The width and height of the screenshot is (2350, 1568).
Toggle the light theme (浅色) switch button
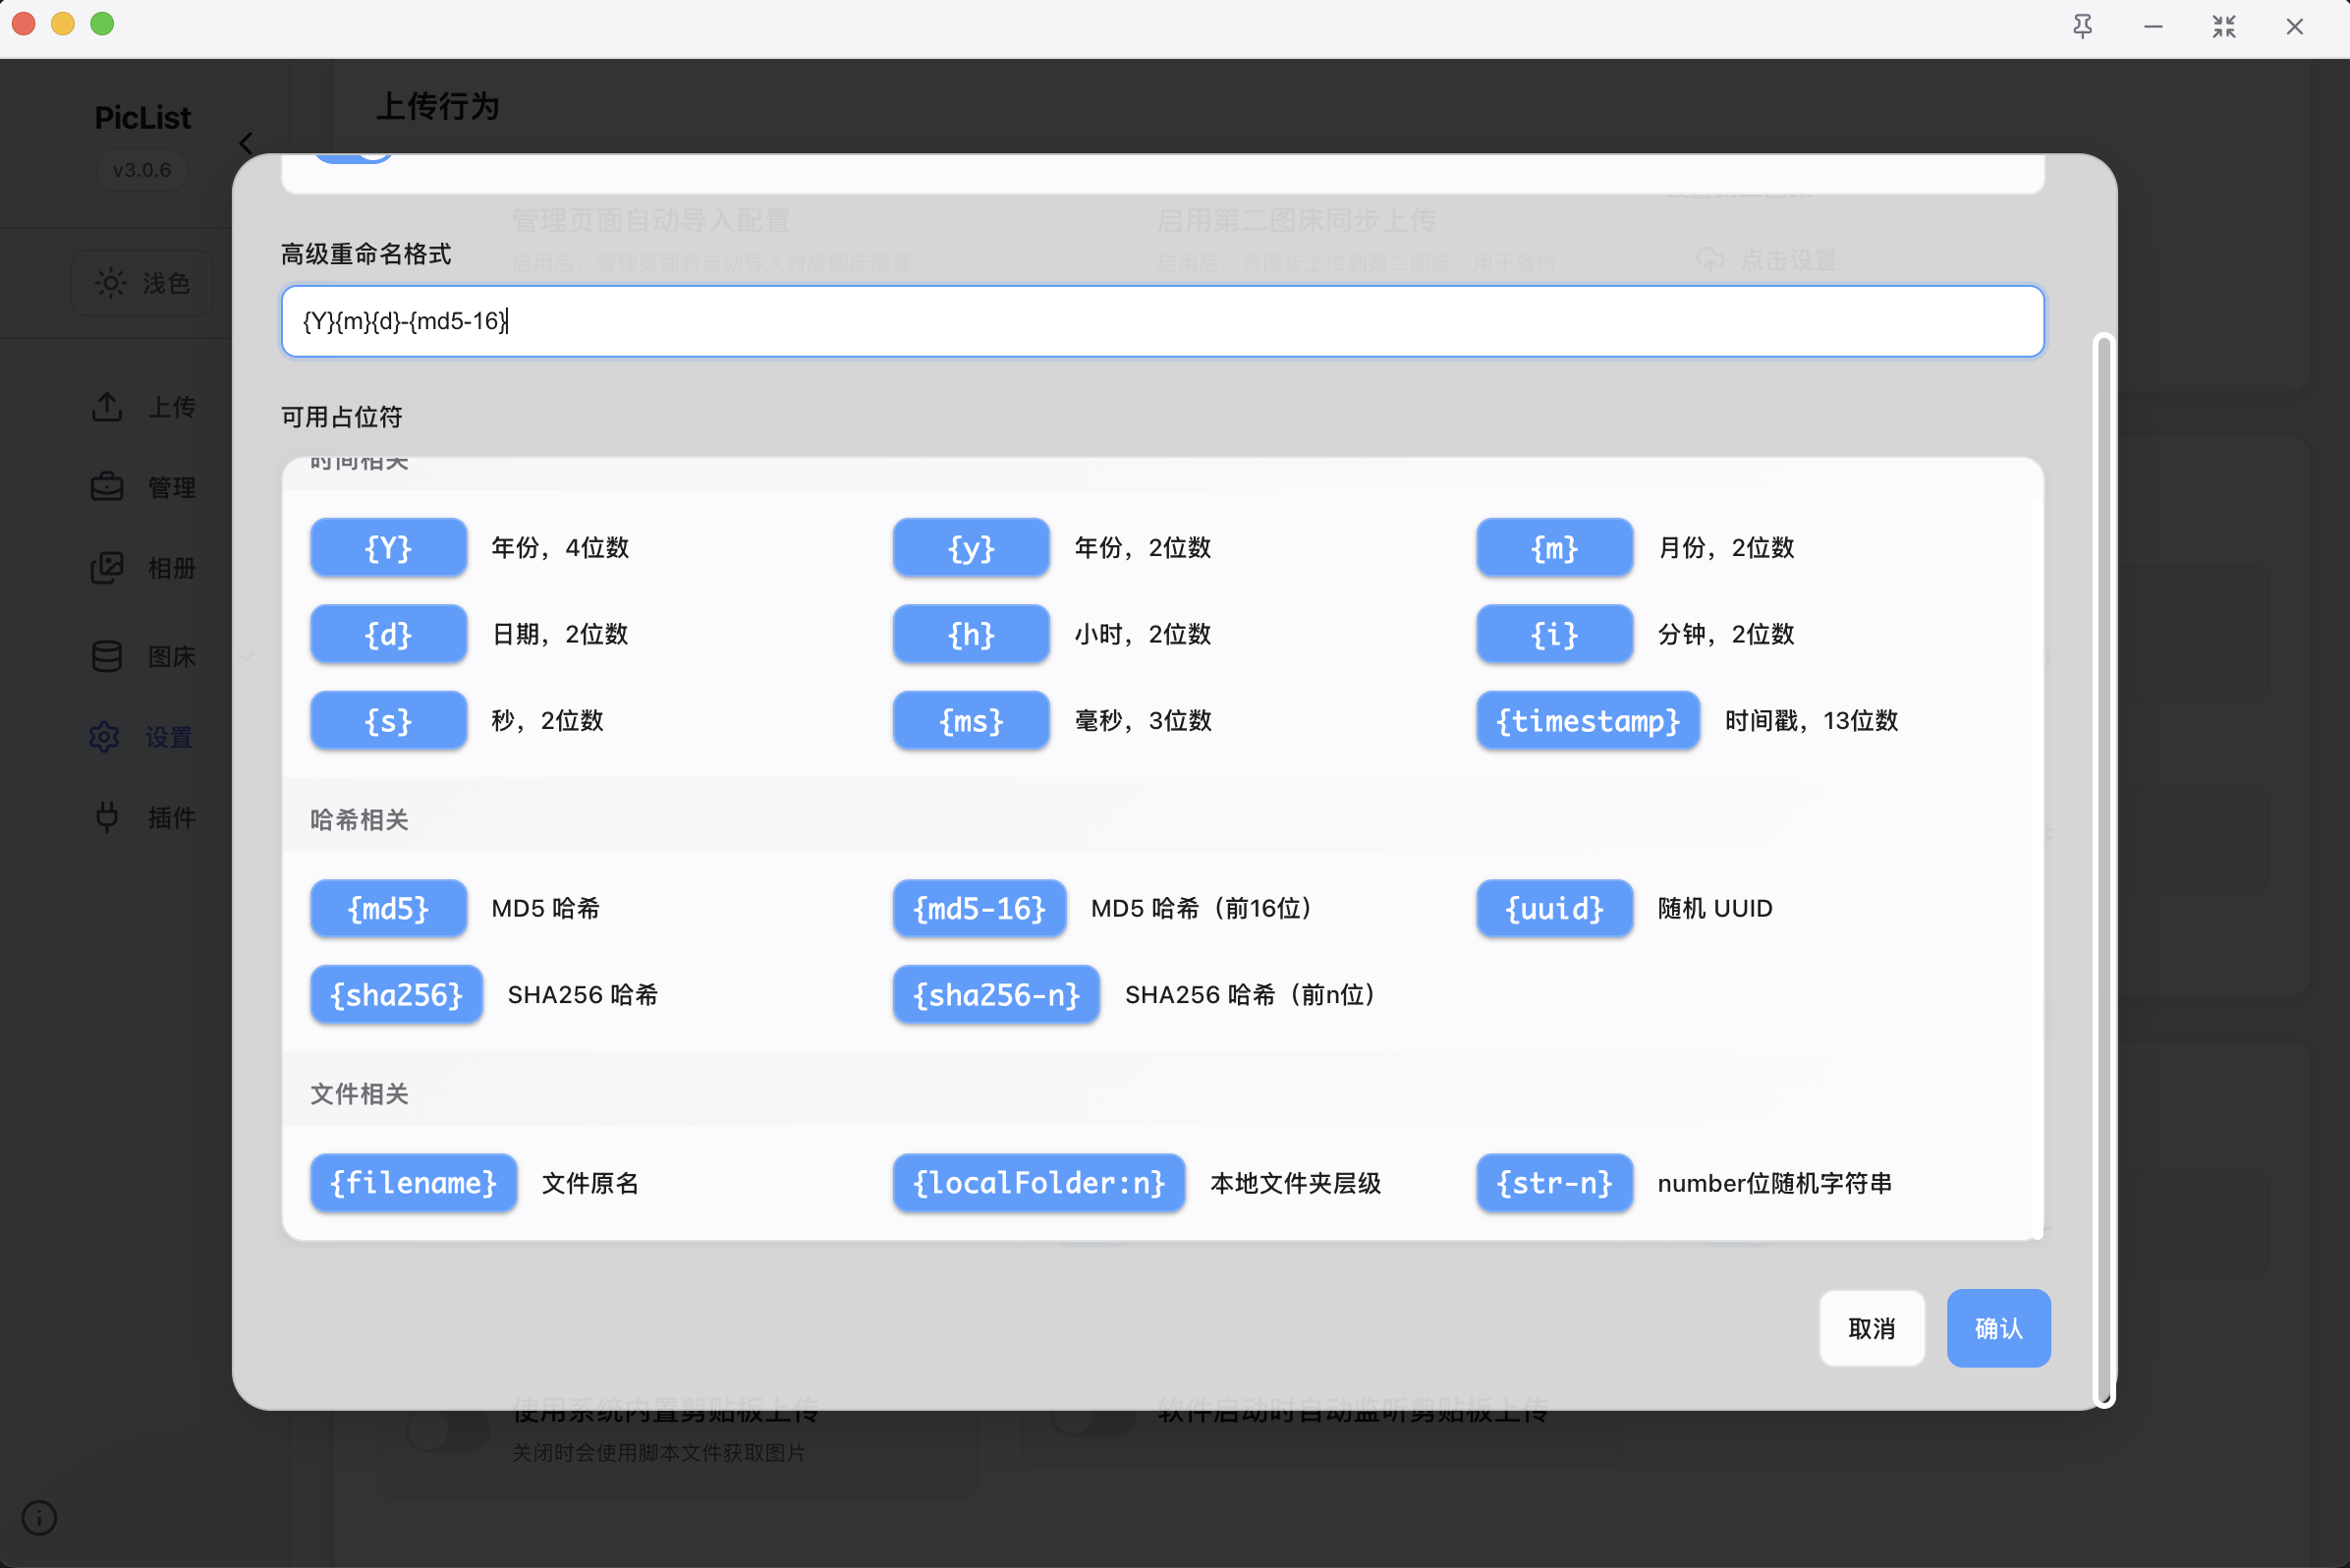(x=143, y=283)
